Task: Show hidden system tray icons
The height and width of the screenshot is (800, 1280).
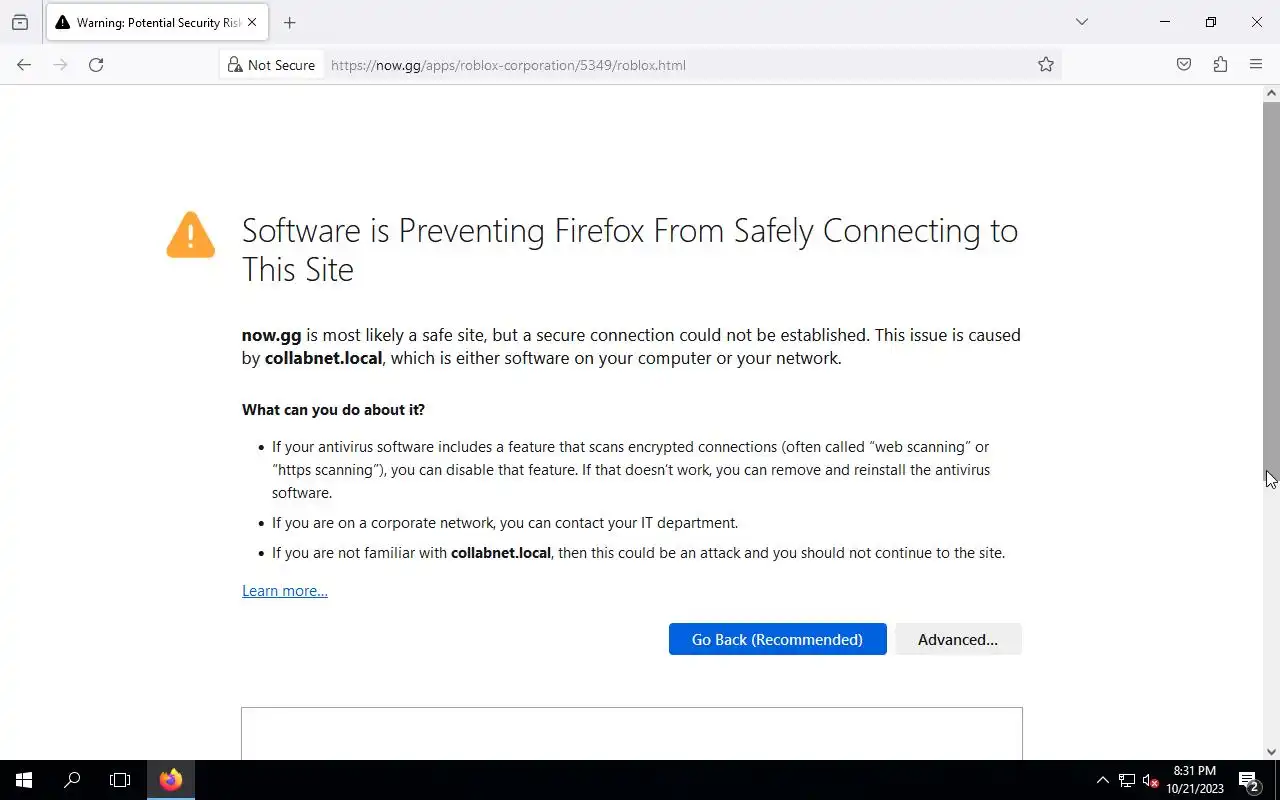Action: (x=1102, y=780)
